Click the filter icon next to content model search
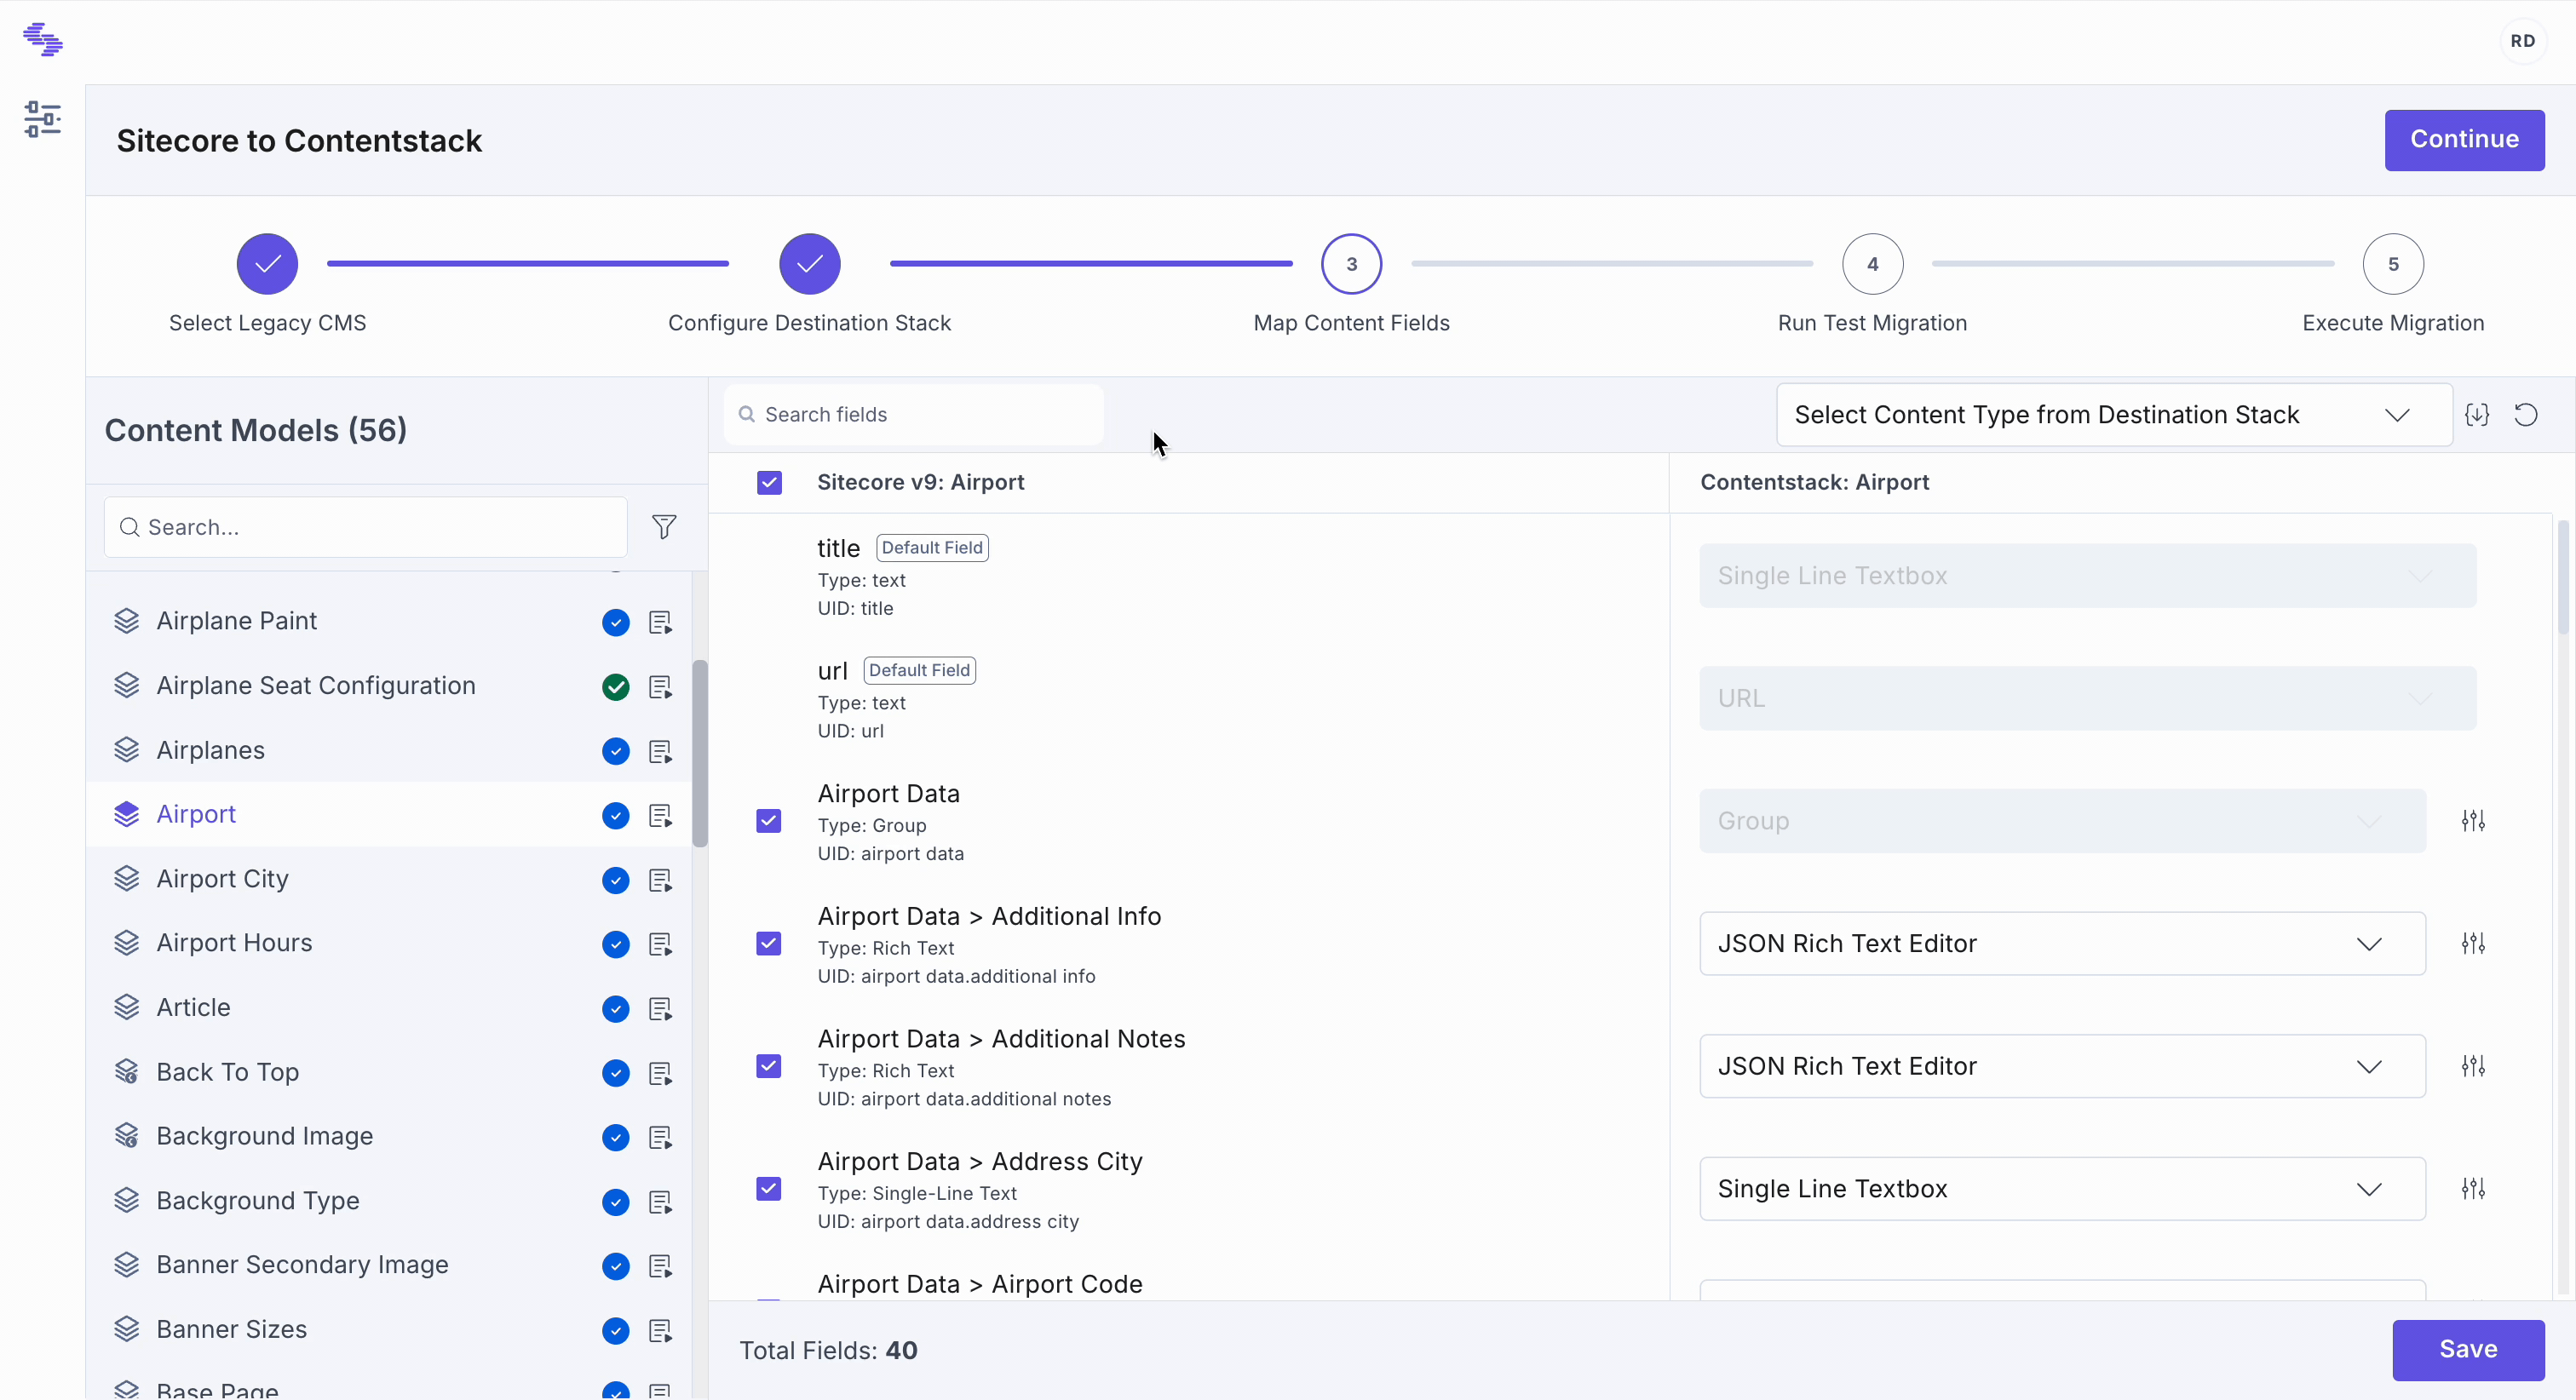The width and height of the screenshot is (2576, 1400). 664,527
